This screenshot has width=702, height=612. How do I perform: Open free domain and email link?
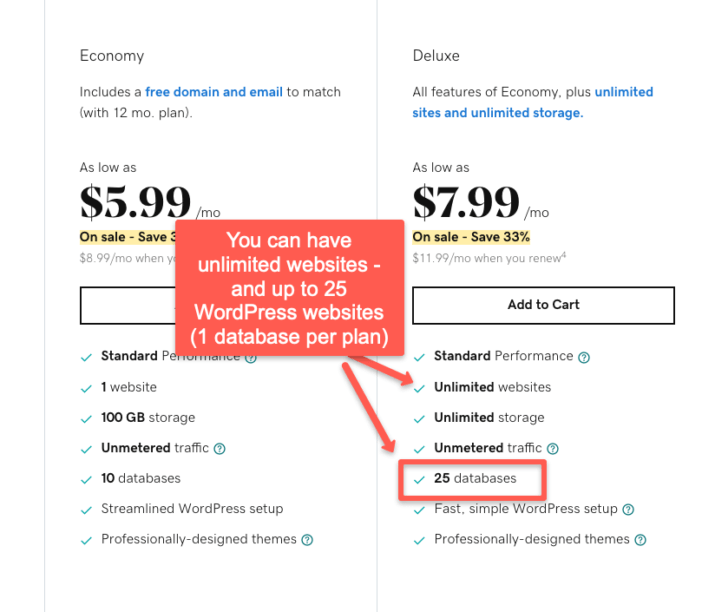coord(214,92)
